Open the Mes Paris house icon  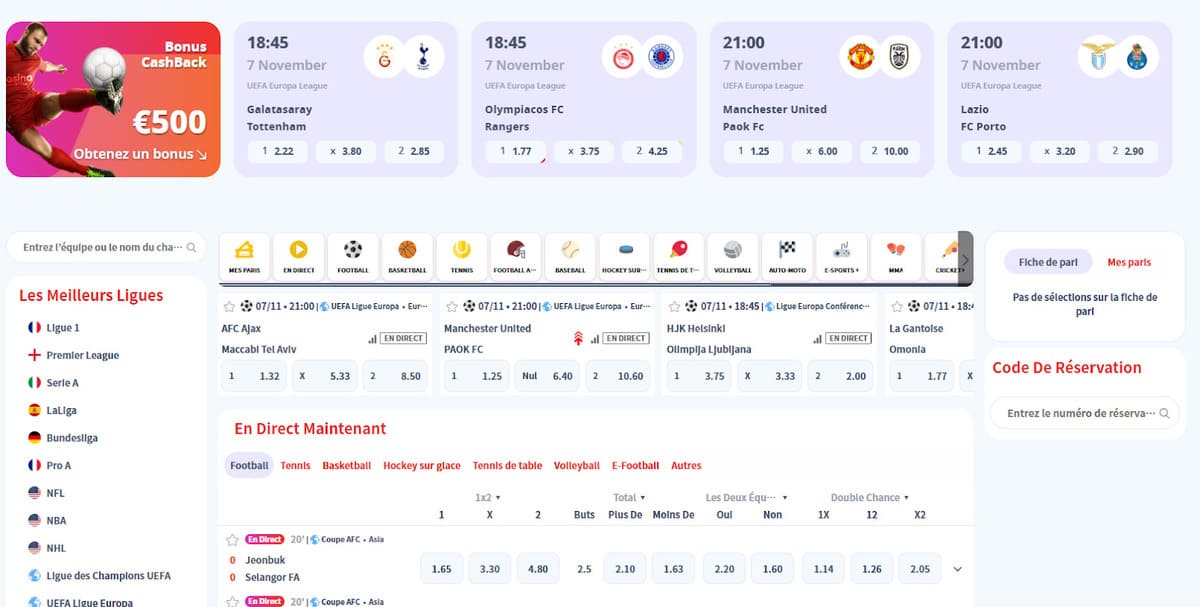pos(244,251)
